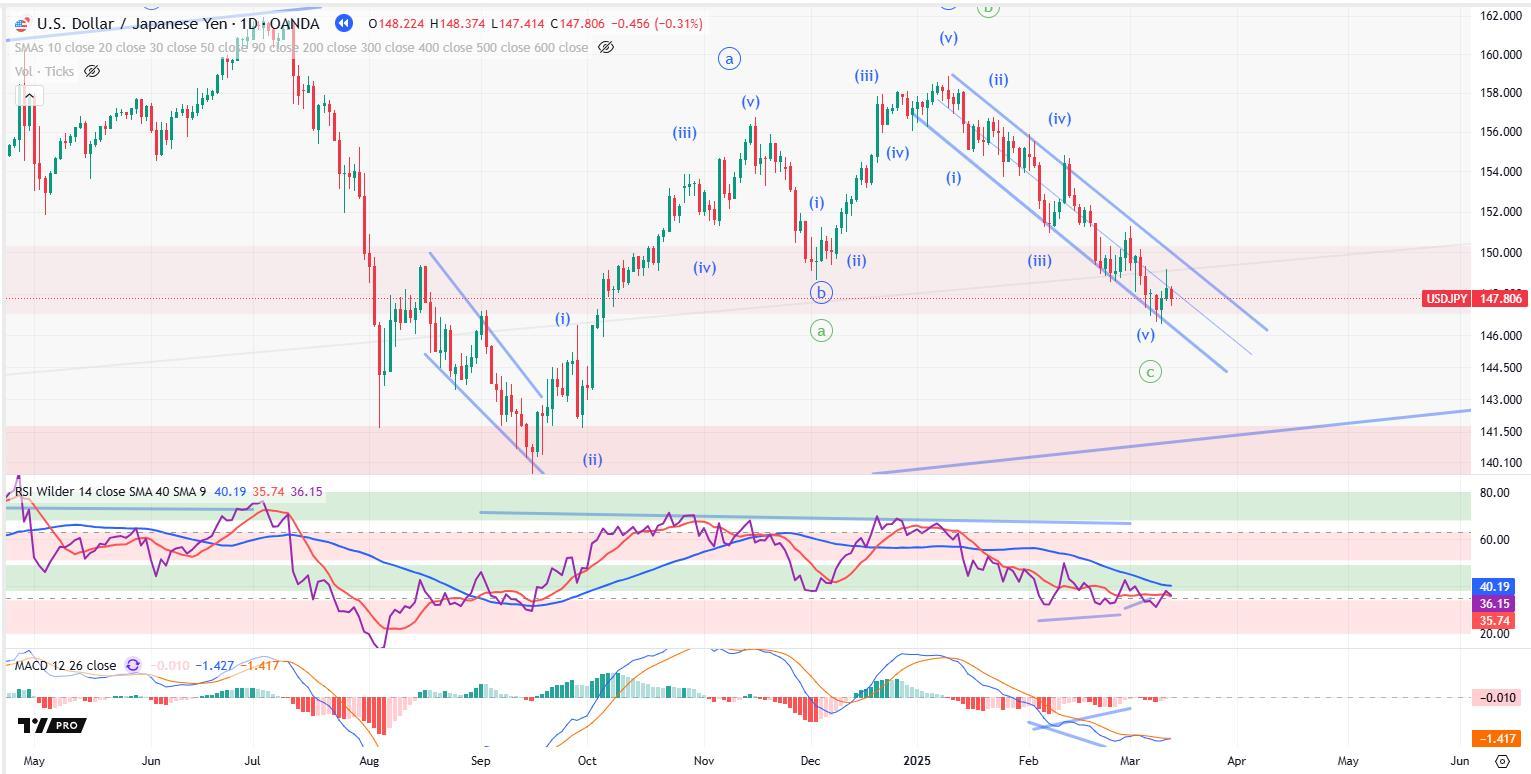Click the green circled 'a' wave label
This screenshot has width=1531, height=774.
tap(821, 331)
